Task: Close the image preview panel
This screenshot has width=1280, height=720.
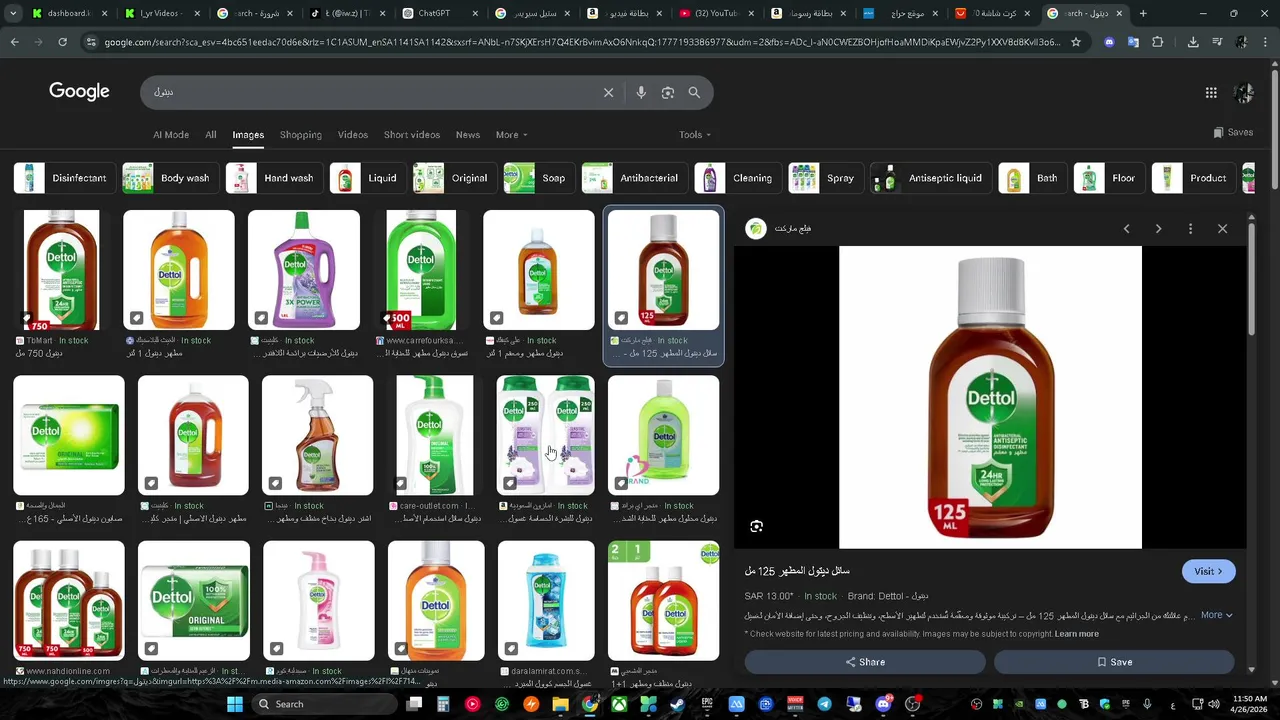Action: tap(1222, 229)
